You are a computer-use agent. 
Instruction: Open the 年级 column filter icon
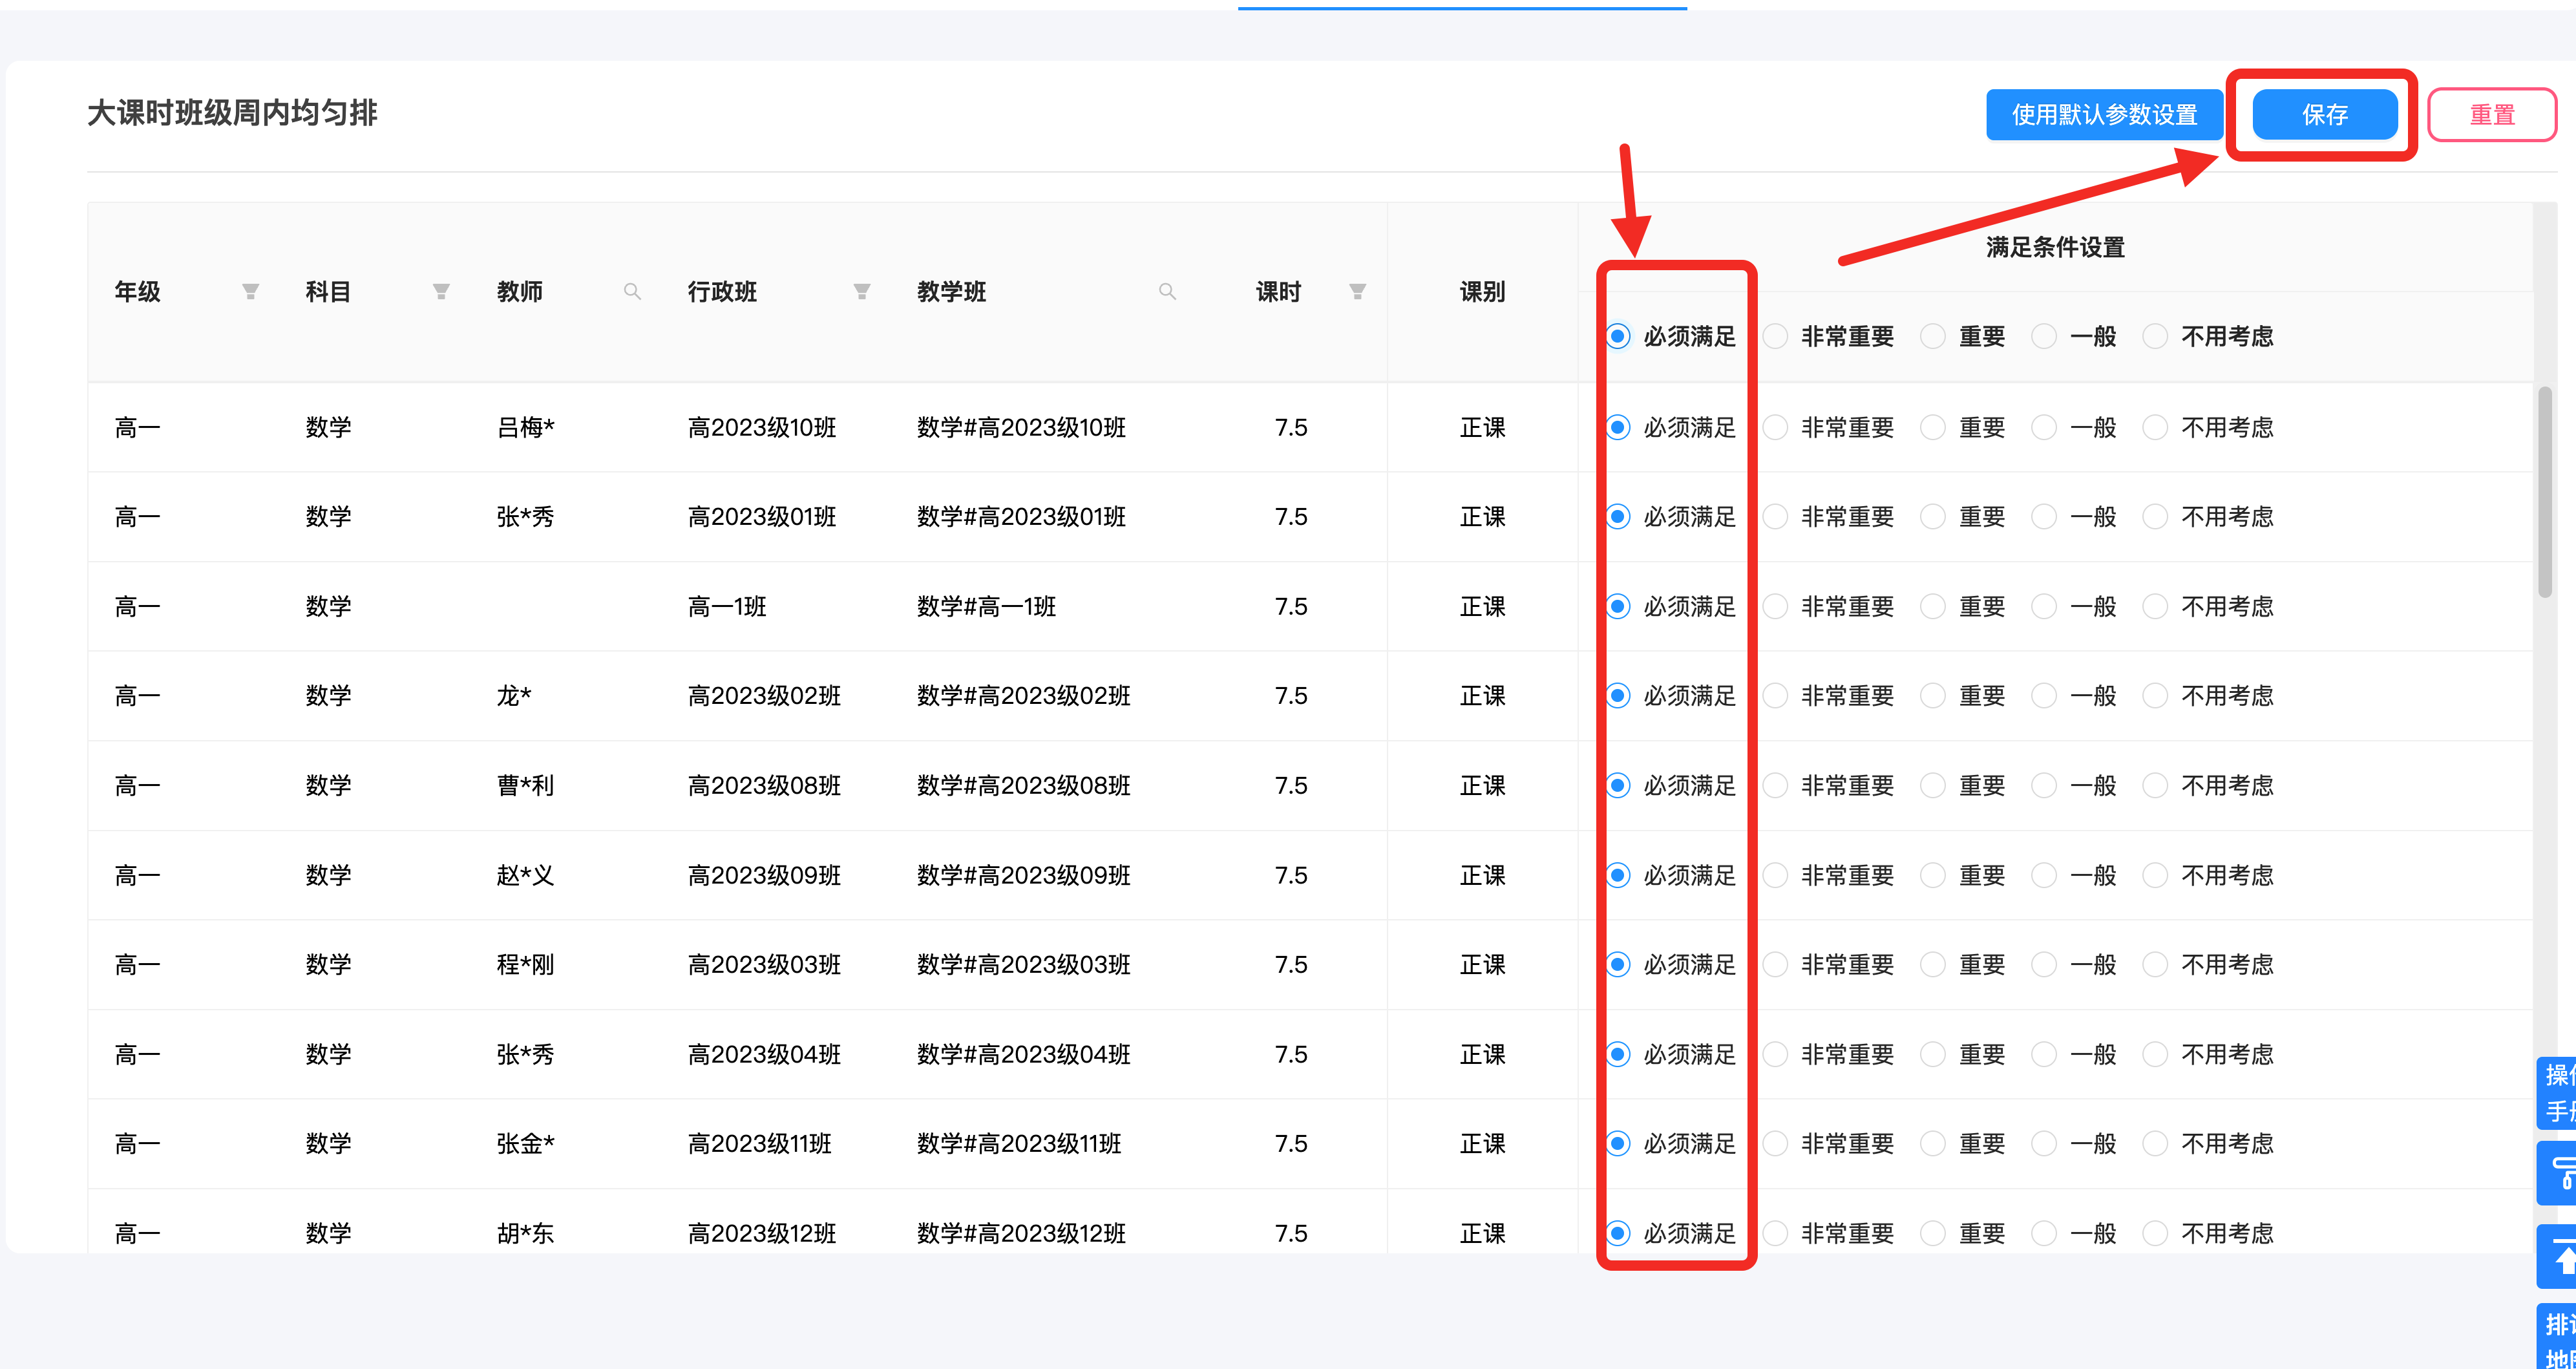[250, 291]
